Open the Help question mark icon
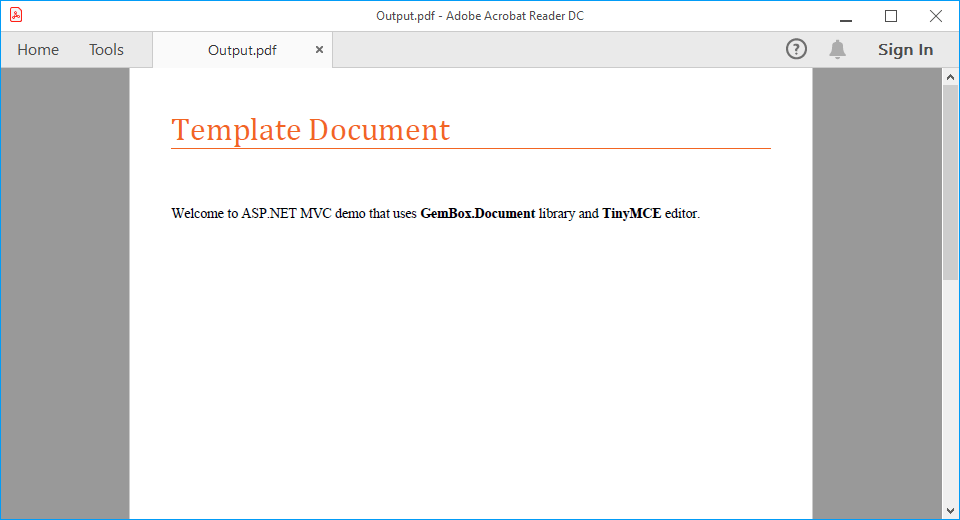960x520 pixels. click(796, 49)
